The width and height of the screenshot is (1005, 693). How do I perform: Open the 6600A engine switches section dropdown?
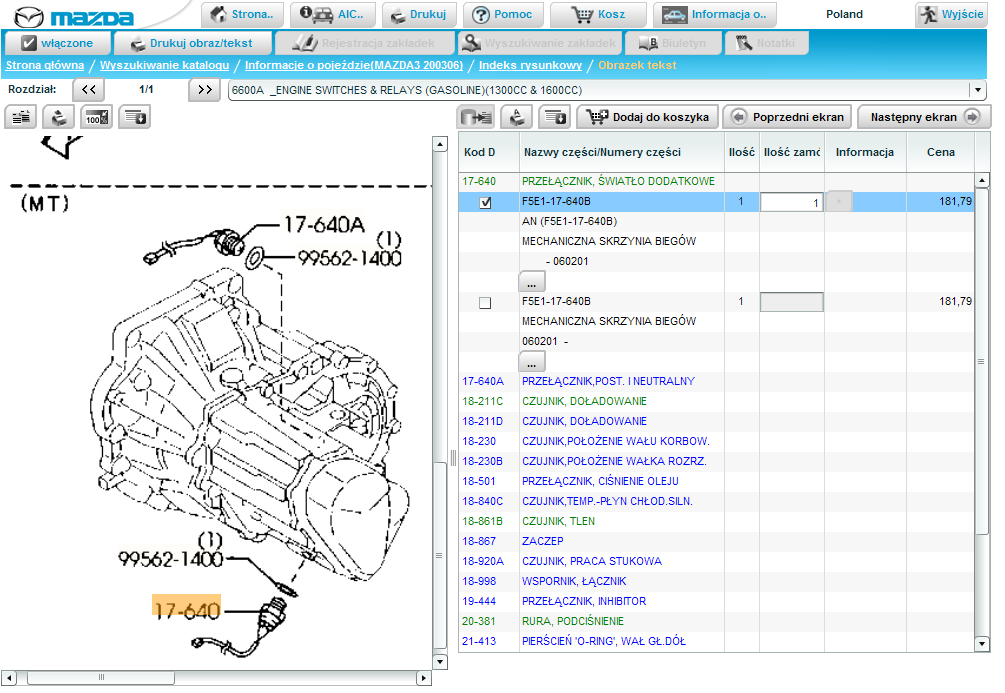[x=976, y=90]
